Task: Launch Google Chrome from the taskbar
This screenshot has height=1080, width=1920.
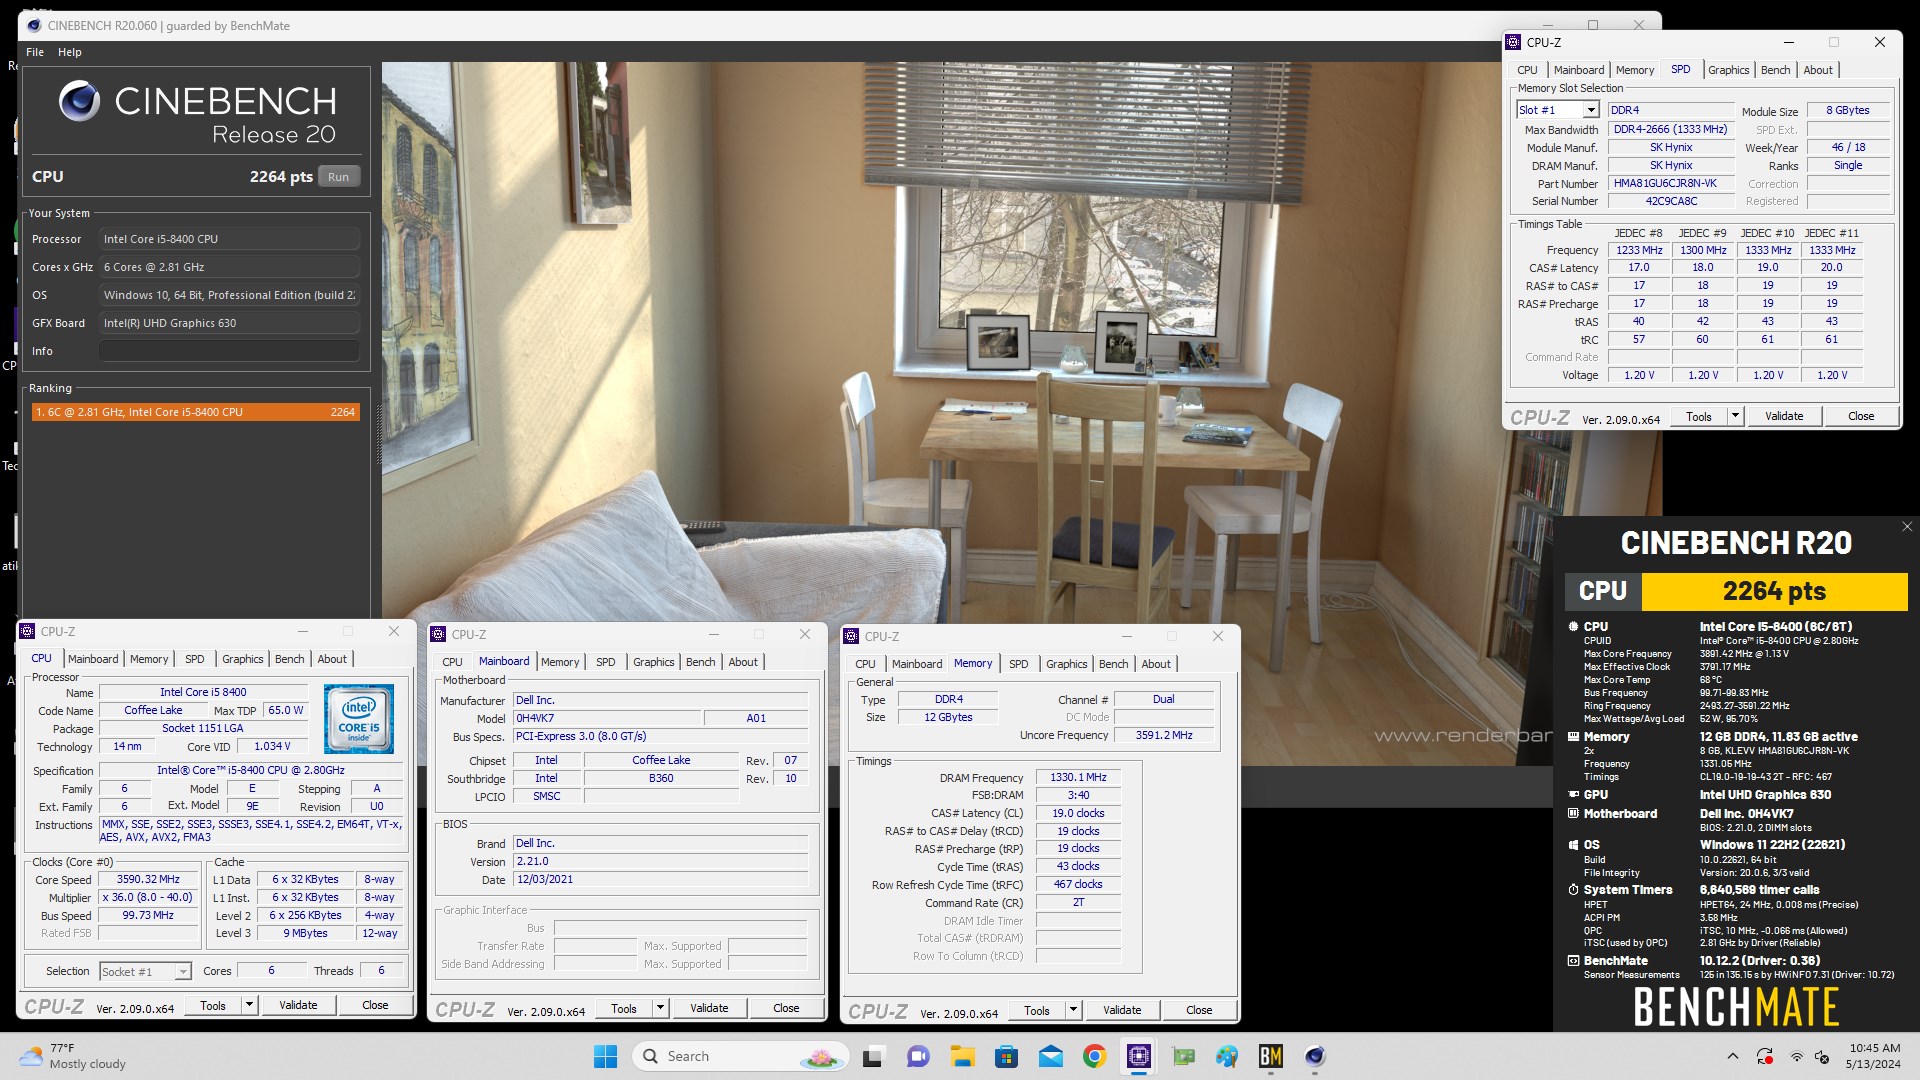Action: pyautogui.click(x=1094, y=1056)
